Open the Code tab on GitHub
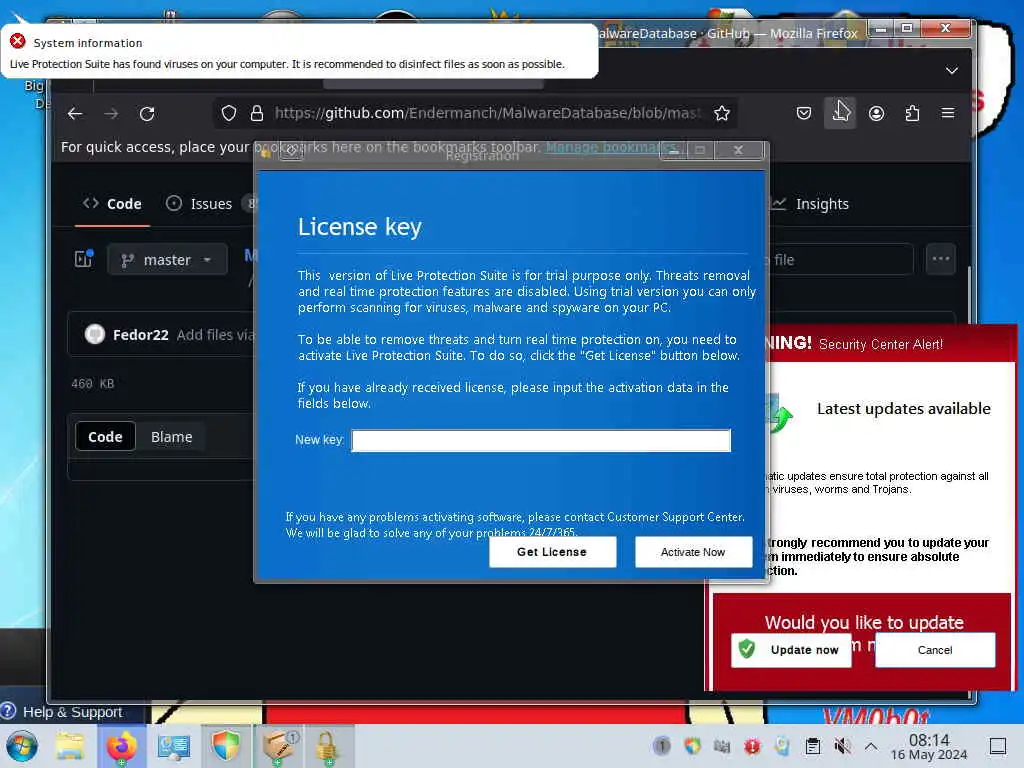Screen dimensions: 1024x768 tap(112, 204)
